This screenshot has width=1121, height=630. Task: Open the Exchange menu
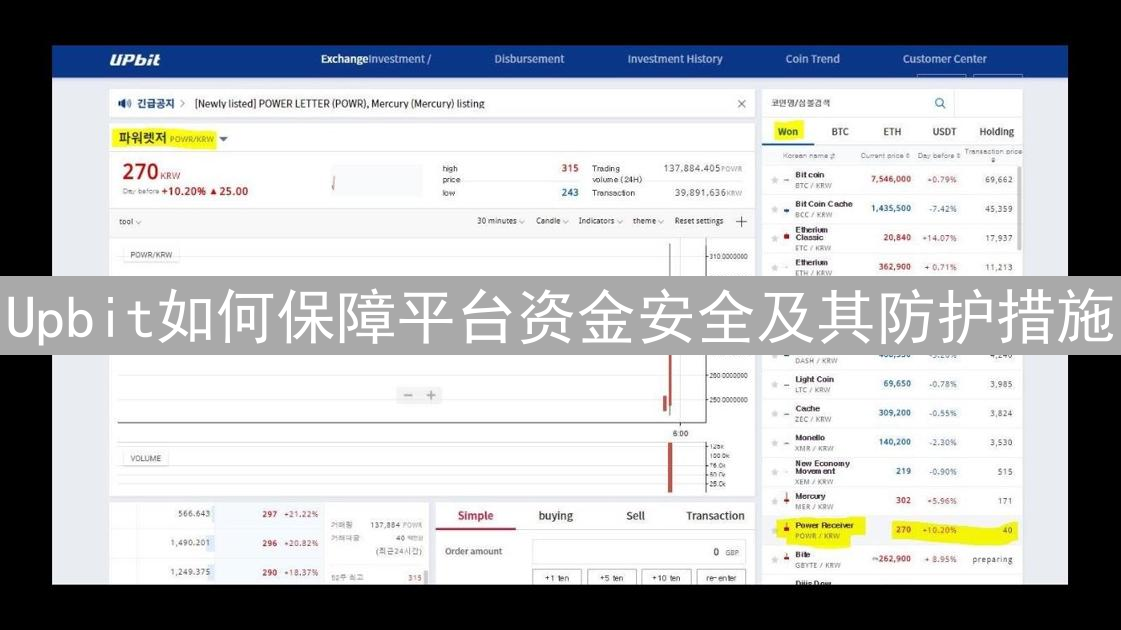(x=344, y=59)
